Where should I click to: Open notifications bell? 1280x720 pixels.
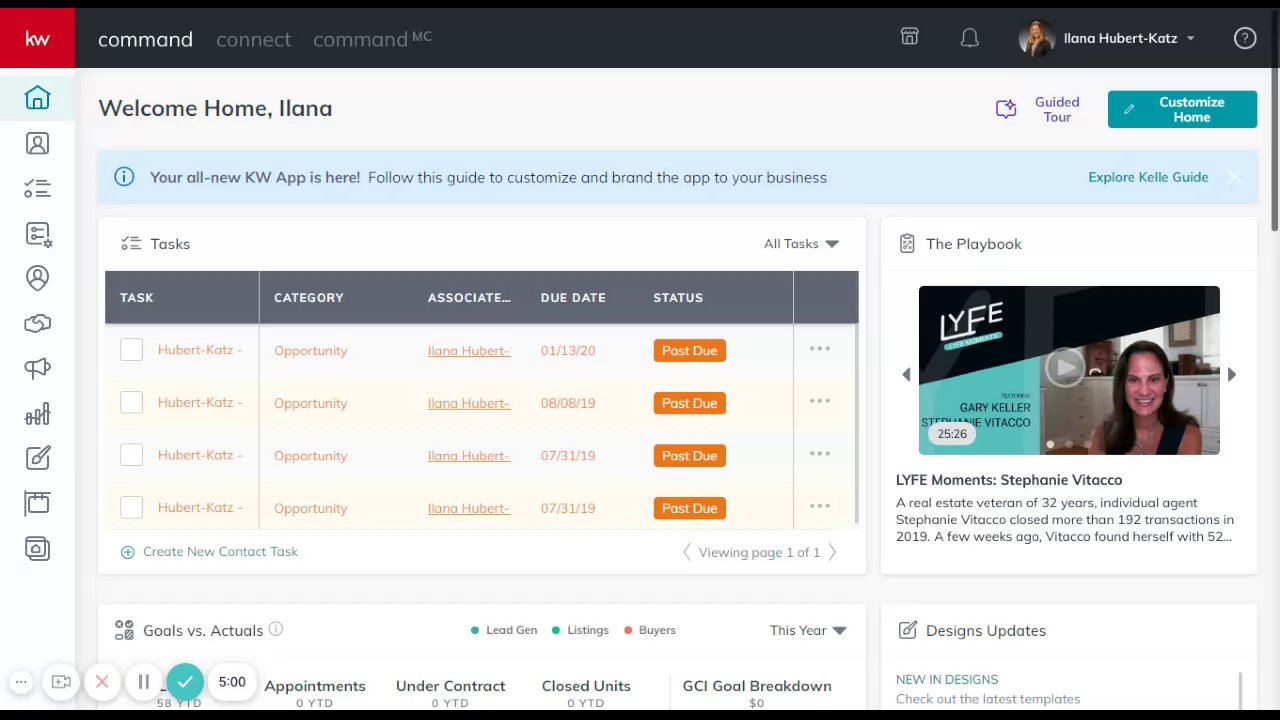coord(969,38)
